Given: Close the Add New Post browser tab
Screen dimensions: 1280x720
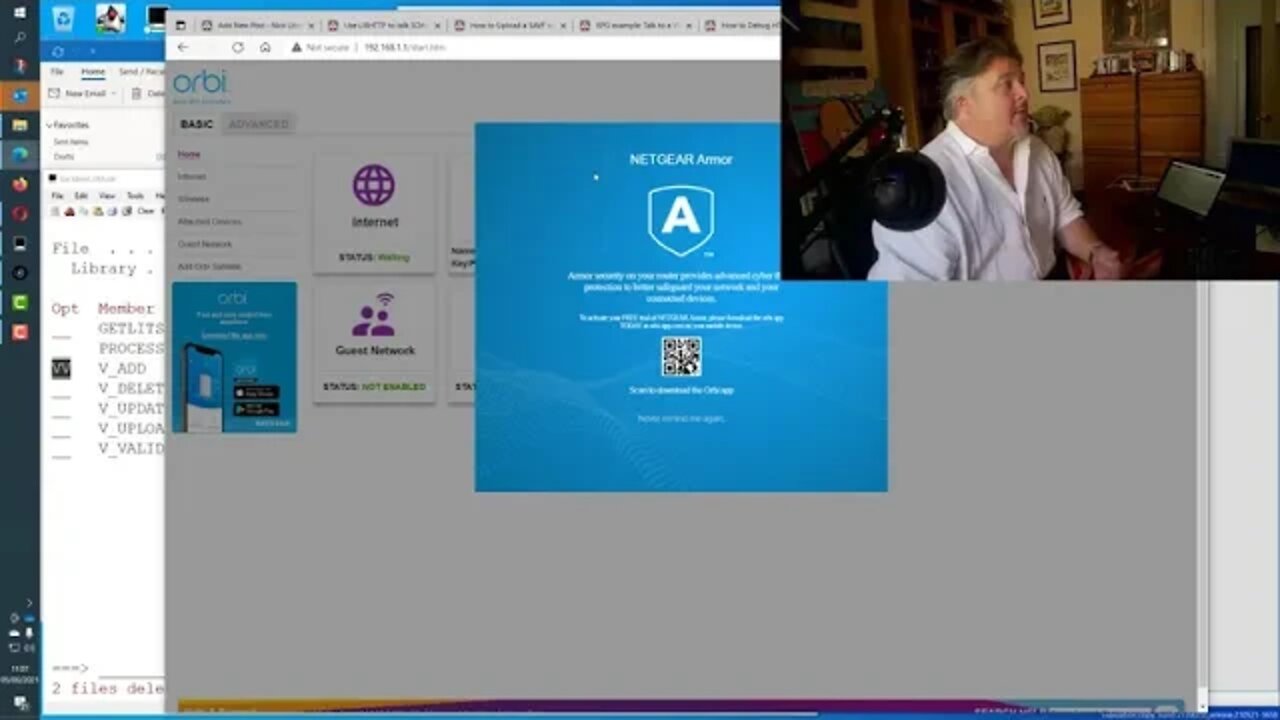Looking at the screenshot, I should pyautogui.click(x=310, y=24).
